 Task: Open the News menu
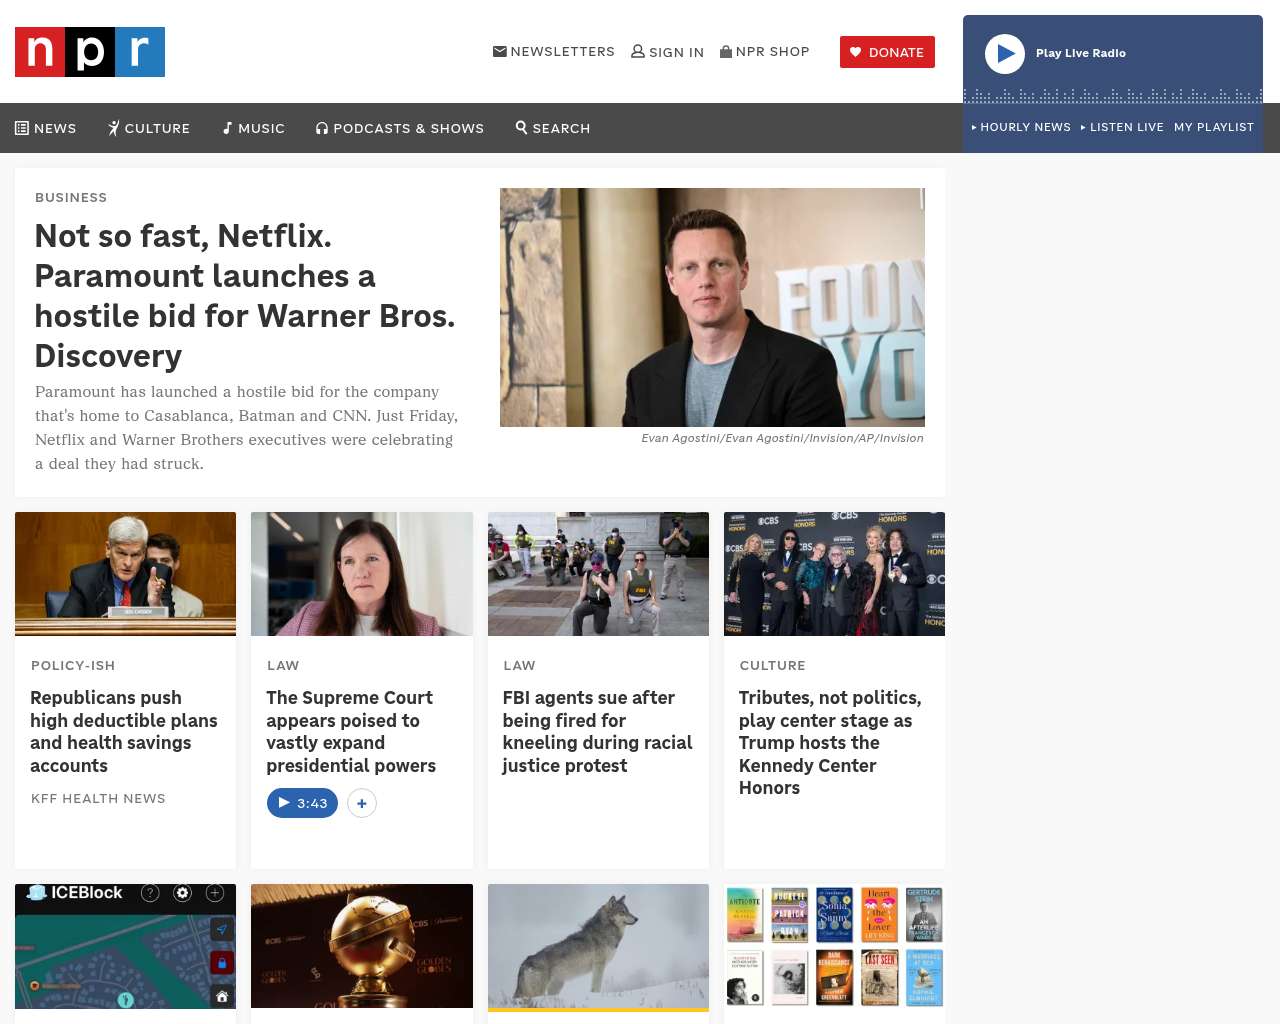click(46, 128)
